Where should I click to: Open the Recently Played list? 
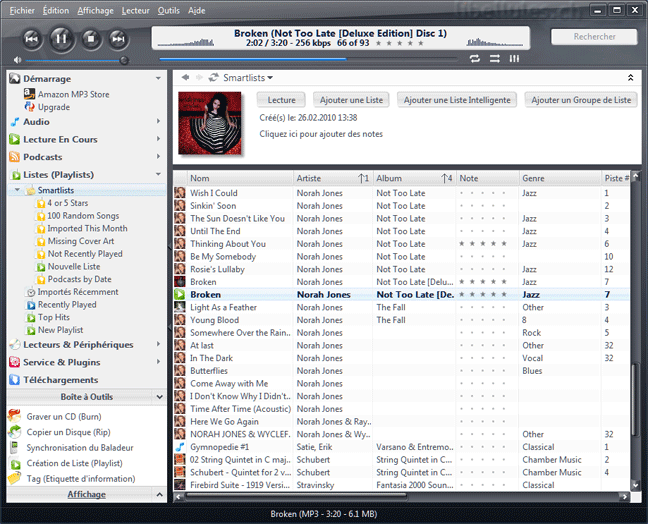point(67,305)
